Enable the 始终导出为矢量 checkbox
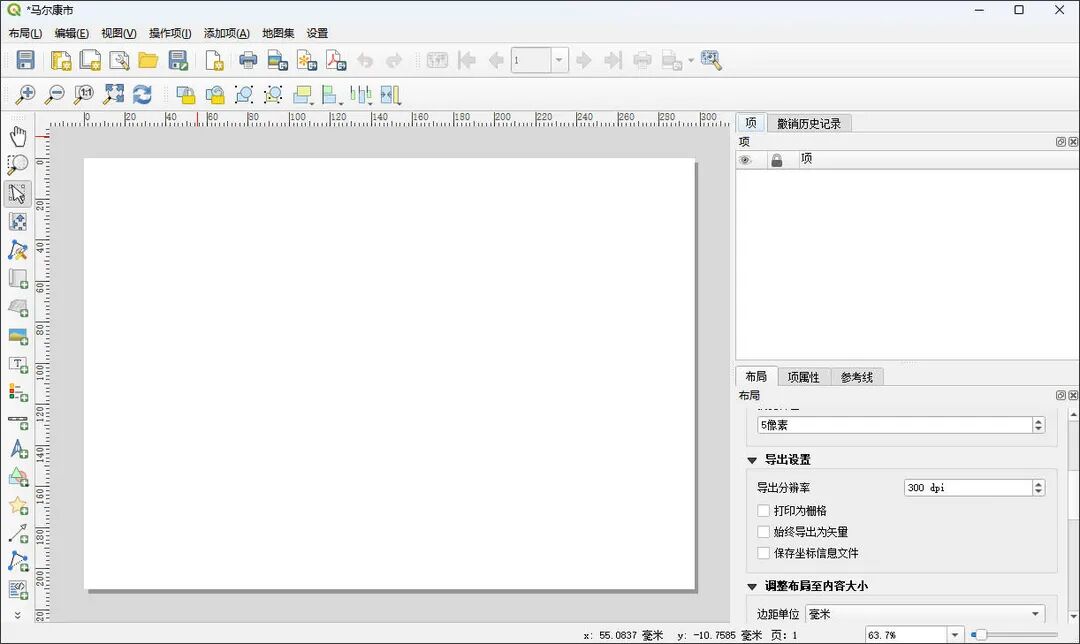 coord(763,532)
